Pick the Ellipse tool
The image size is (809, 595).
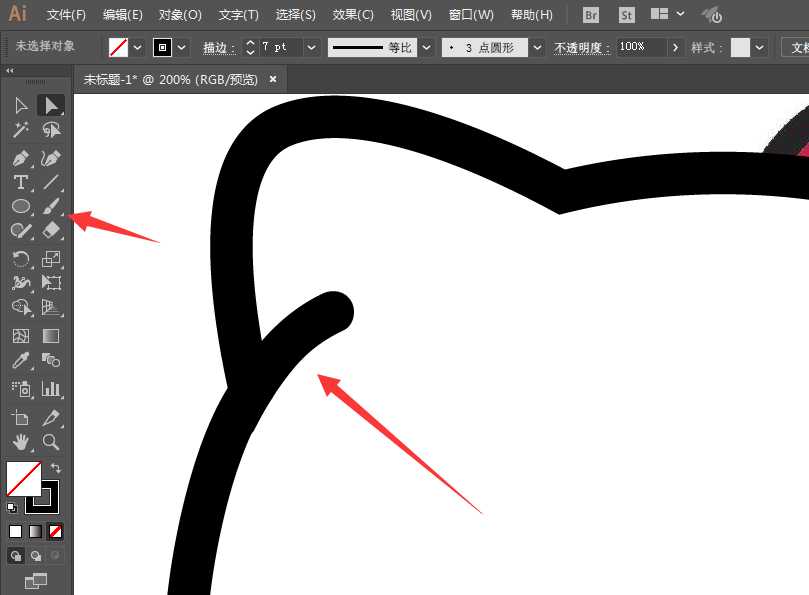[21, 206]
